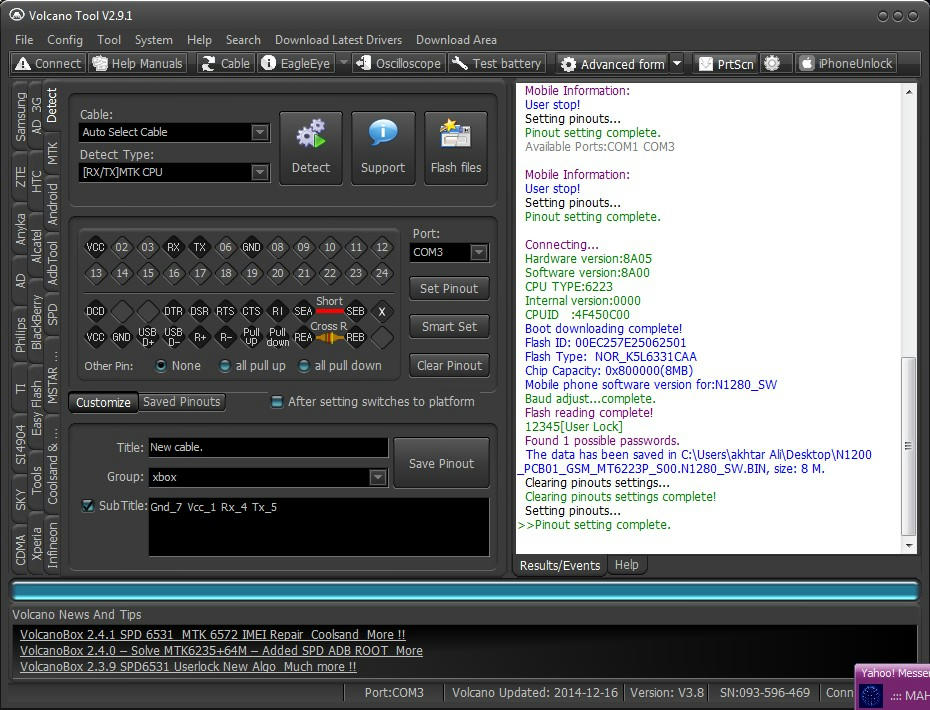Click the blue progress bar
Screen dimensions: 930x710
click(x=465, y=591)
